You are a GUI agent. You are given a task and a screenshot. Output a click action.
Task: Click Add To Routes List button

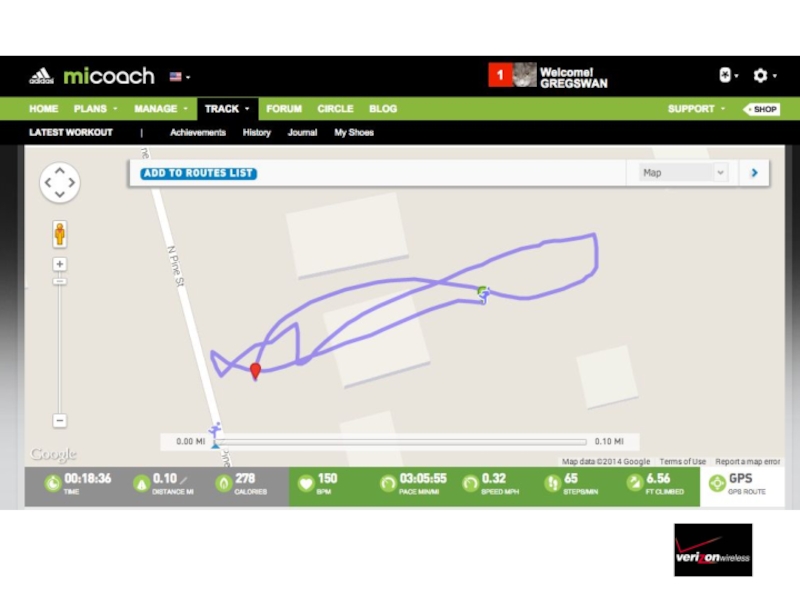coord(198,173)
